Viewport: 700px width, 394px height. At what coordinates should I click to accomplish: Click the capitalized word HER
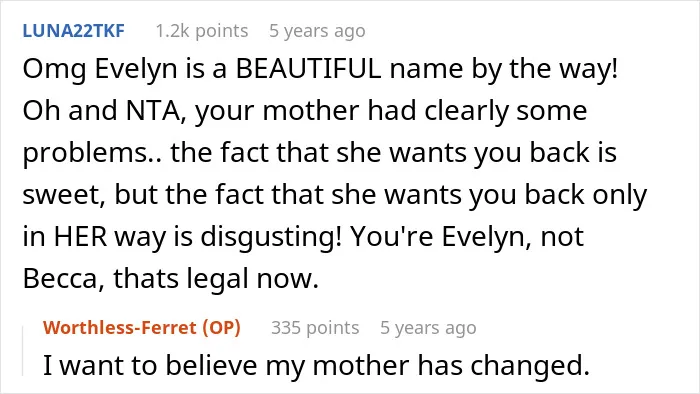[x=81, y=236]
